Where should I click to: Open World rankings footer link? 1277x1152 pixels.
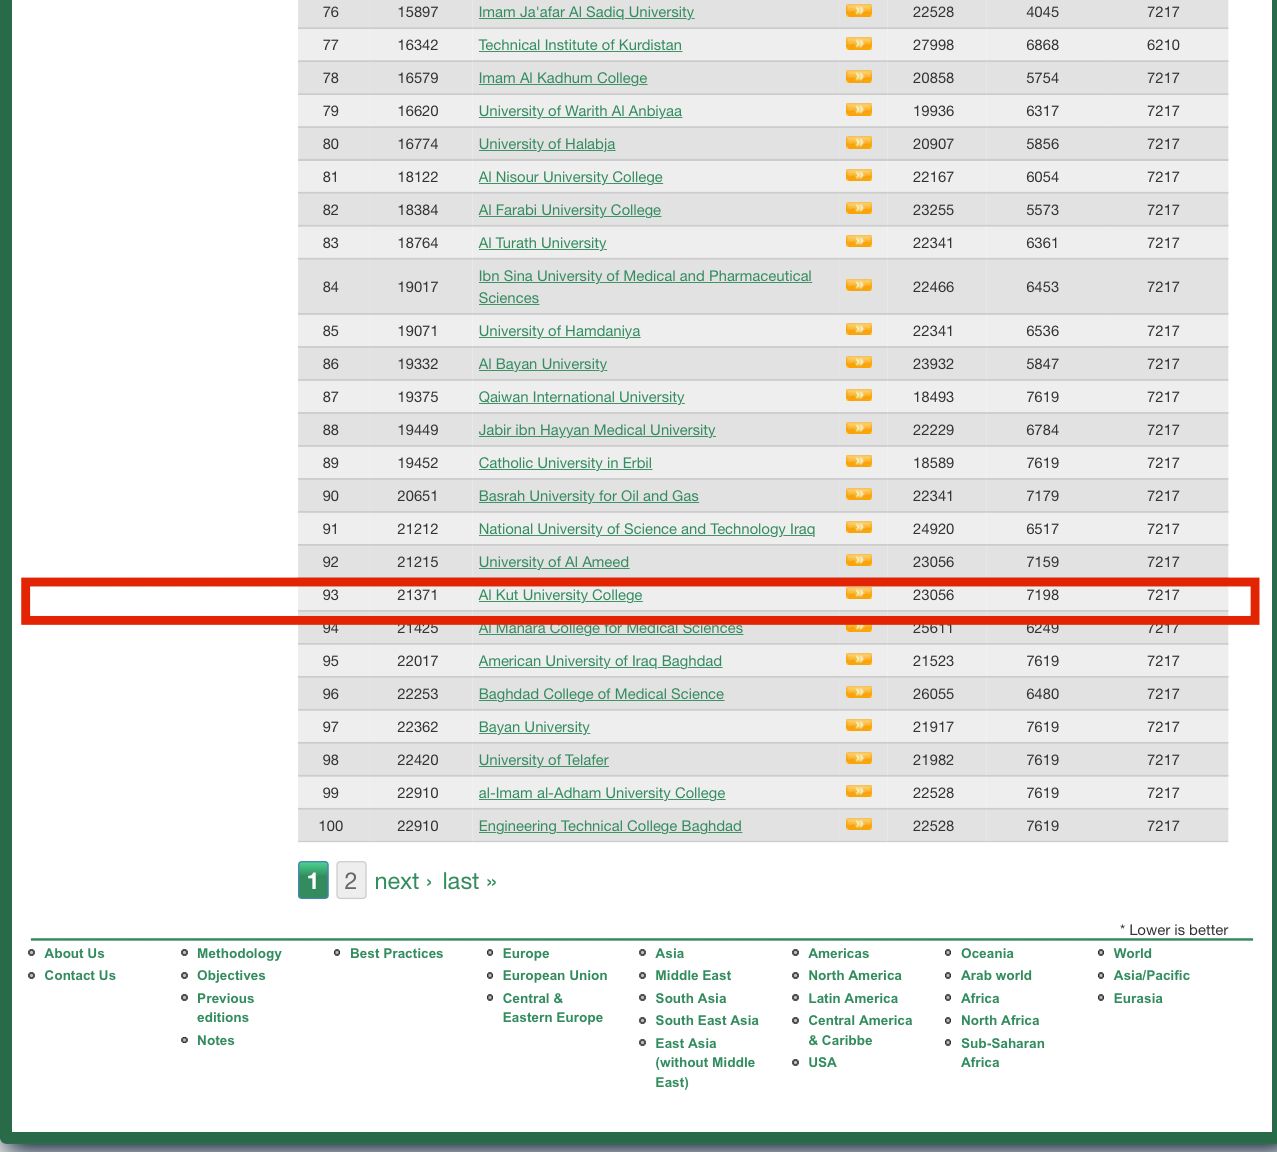pos(1132,953)
